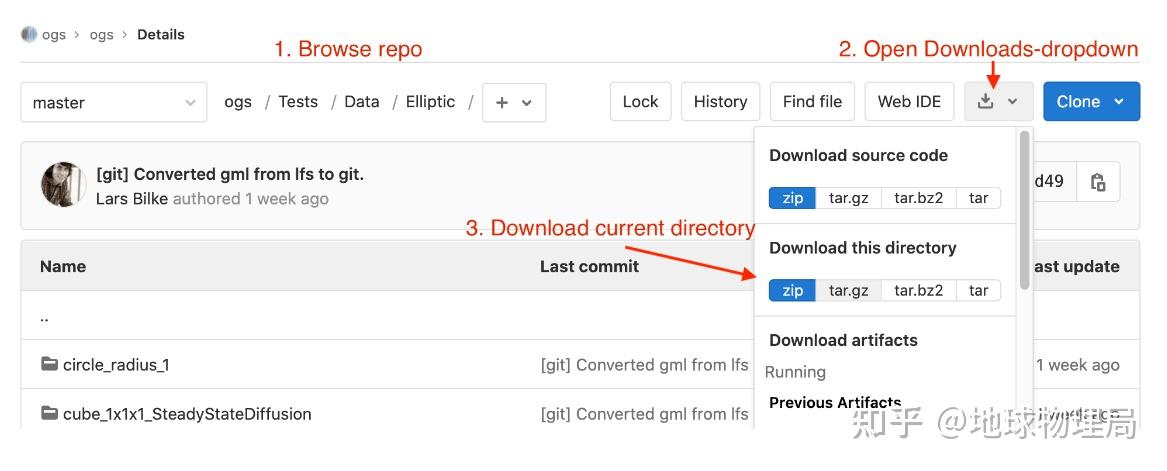Choose tar.bz2 under Download this directory
The height and width of the screenshot is (471, 1167).
918,290
